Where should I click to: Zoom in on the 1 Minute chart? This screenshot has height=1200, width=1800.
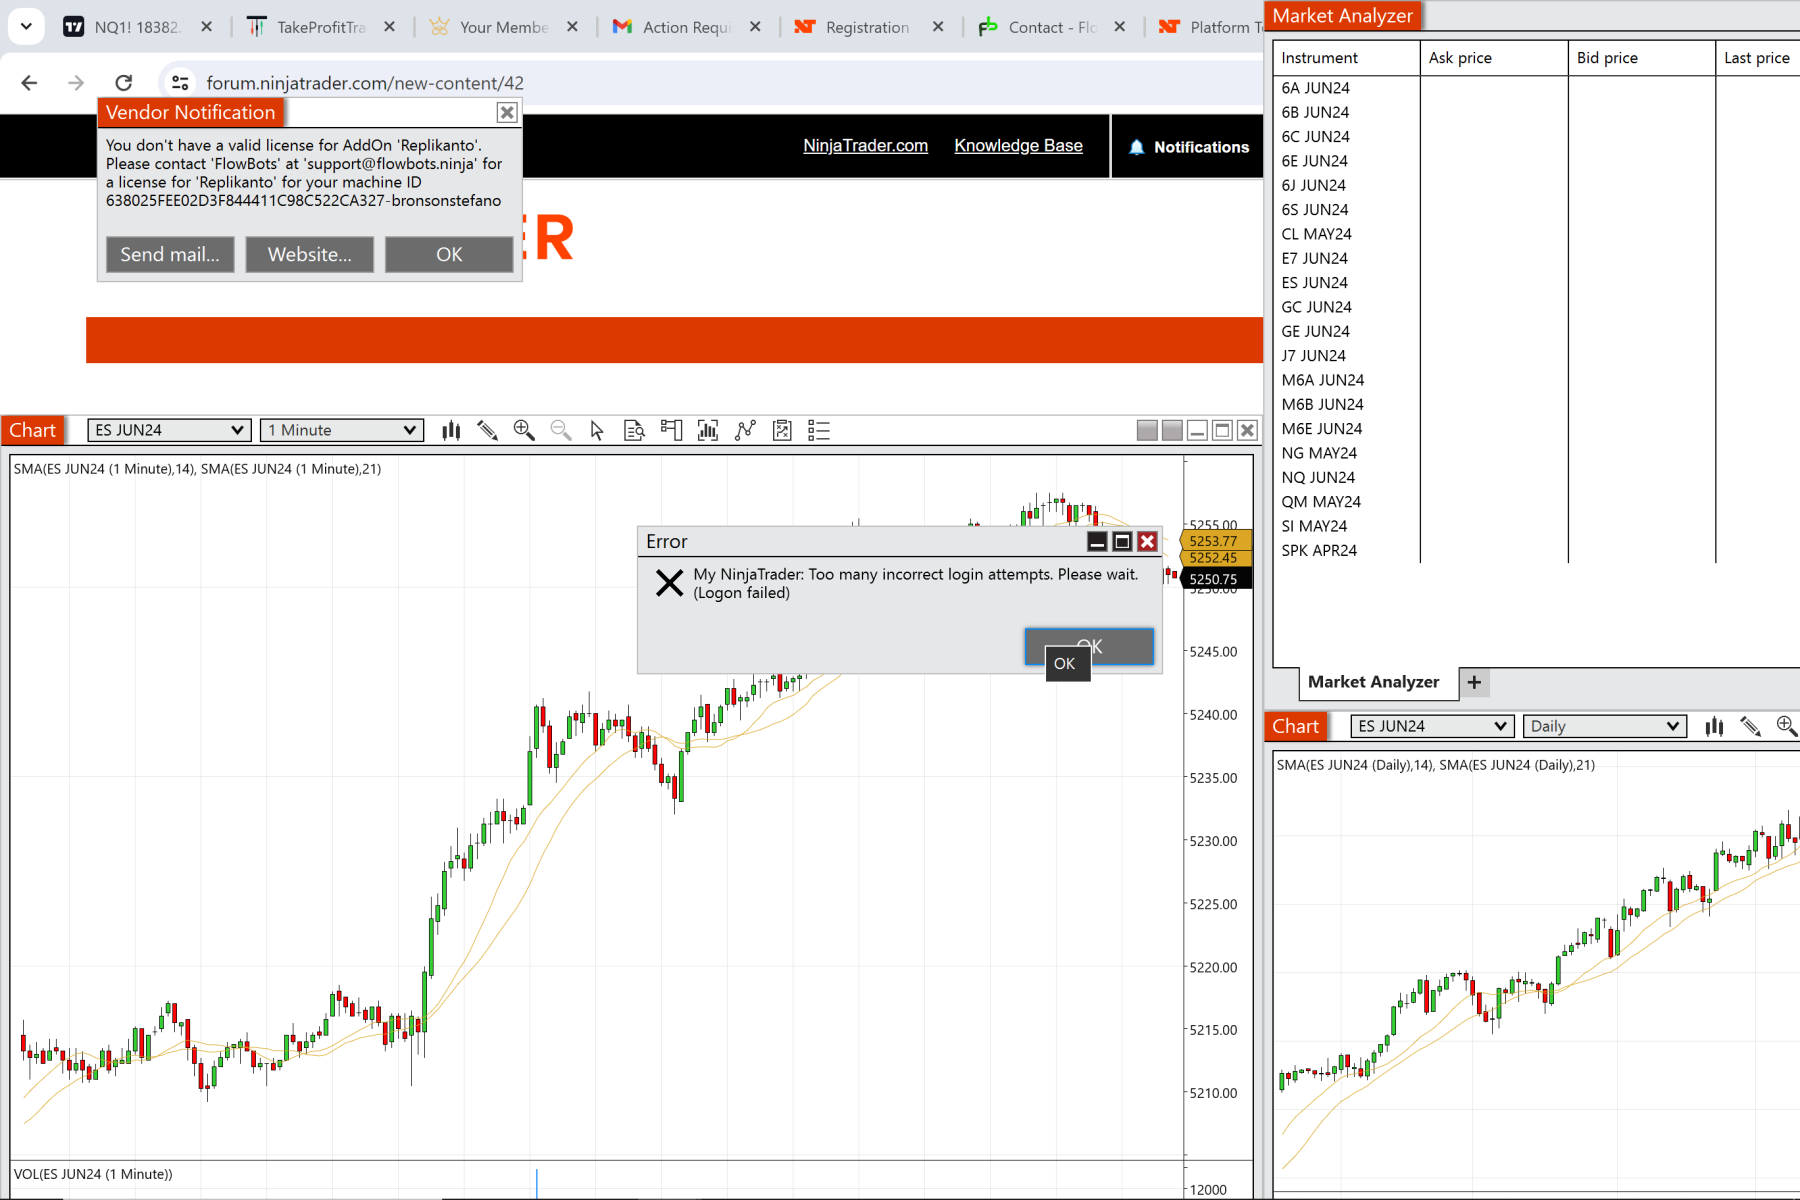[x=524, y=430]
